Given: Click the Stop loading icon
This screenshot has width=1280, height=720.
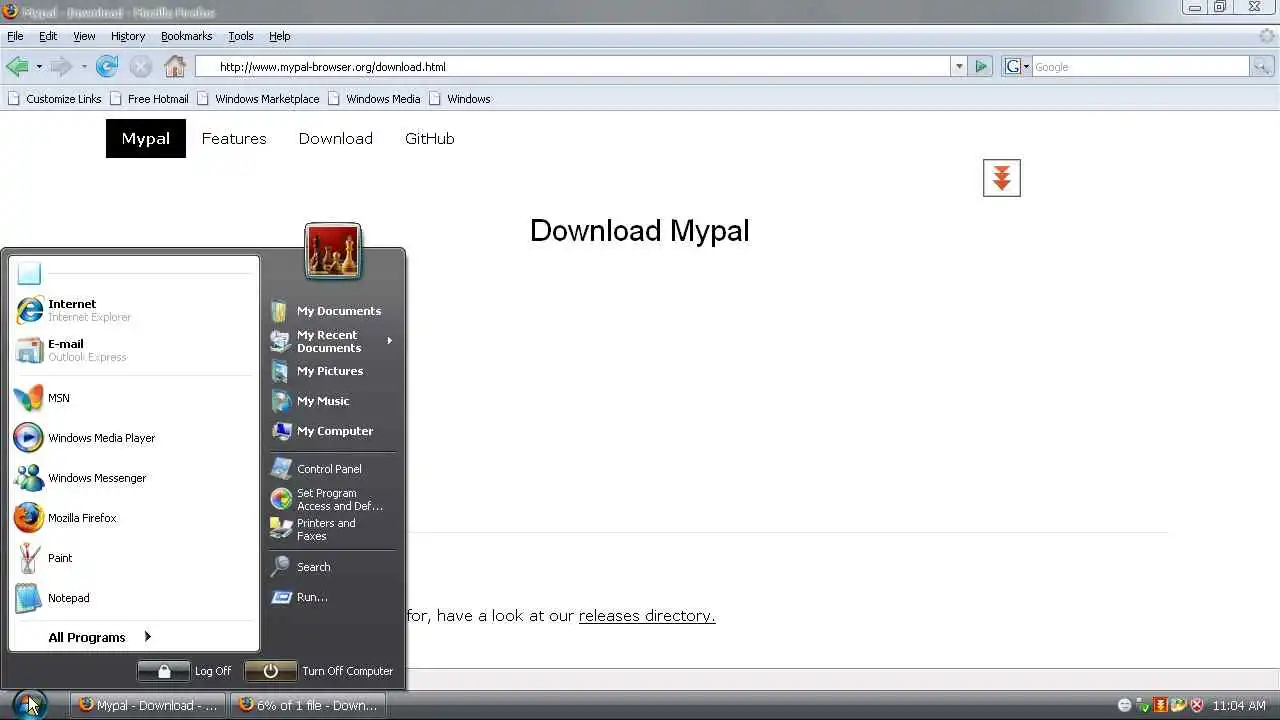Looking at the screenshot, I should tap(141, 67).
